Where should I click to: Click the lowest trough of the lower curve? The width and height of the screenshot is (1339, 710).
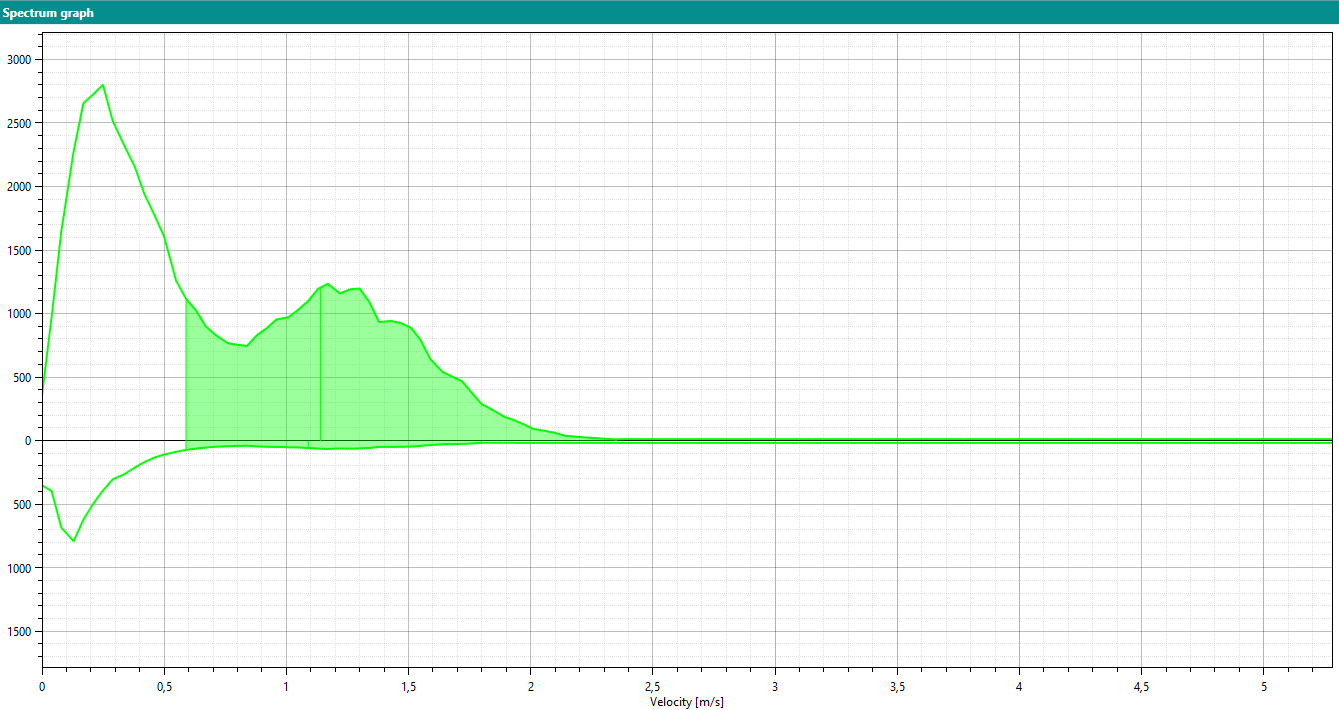[x=73, y=541]
